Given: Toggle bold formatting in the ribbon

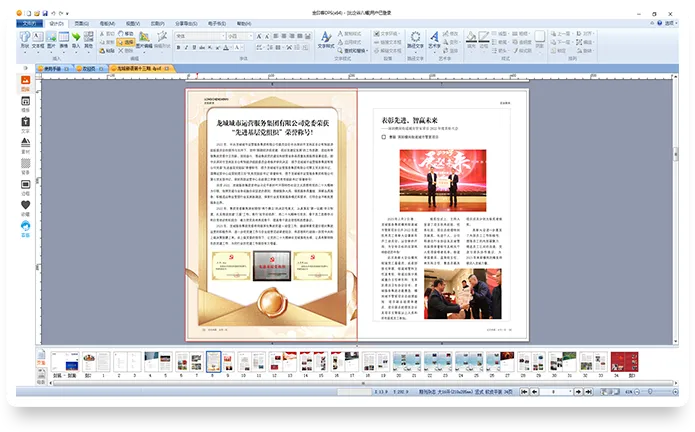Looking at the screenshot, I should (x=179, y=47).
